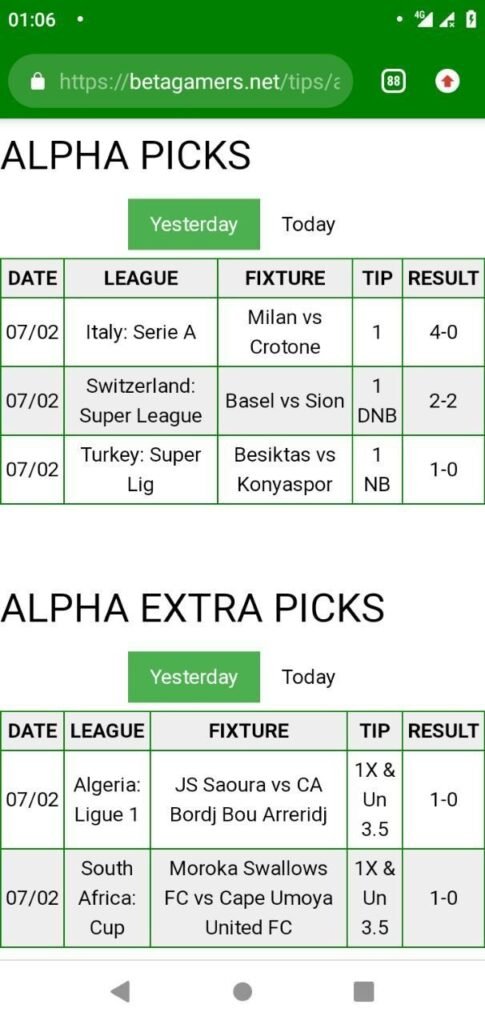Switch to Today in Alpha Extra Picks
This screenshot has height=1024, width=485.
pyautogui.click(x=308, y=677)
